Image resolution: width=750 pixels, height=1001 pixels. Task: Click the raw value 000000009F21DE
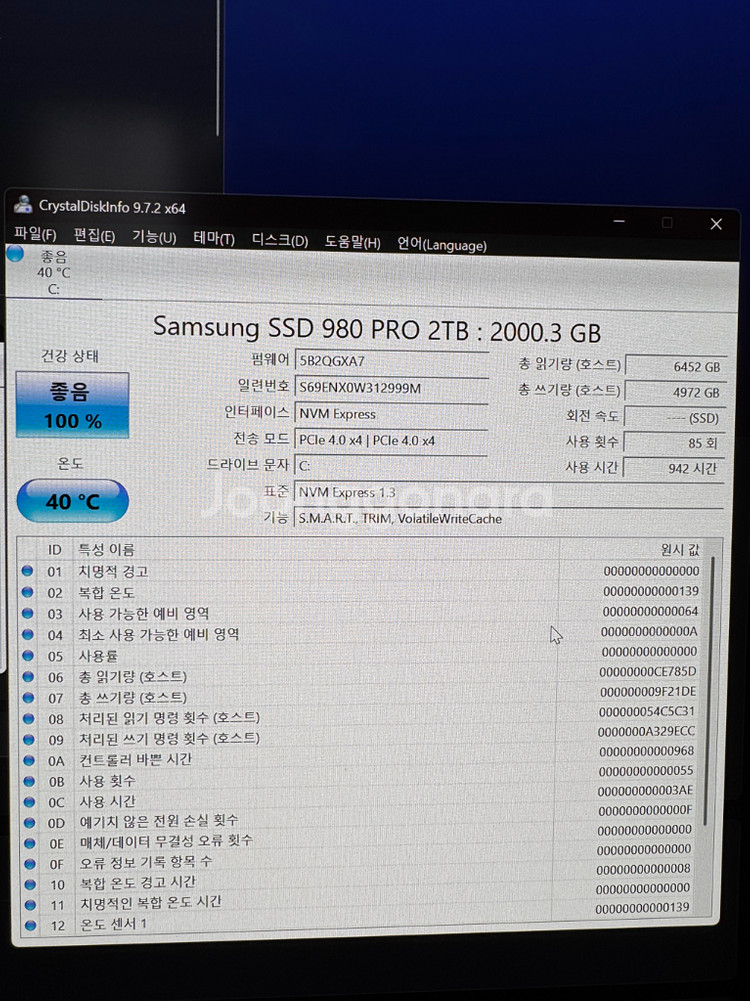coord(647,691)
